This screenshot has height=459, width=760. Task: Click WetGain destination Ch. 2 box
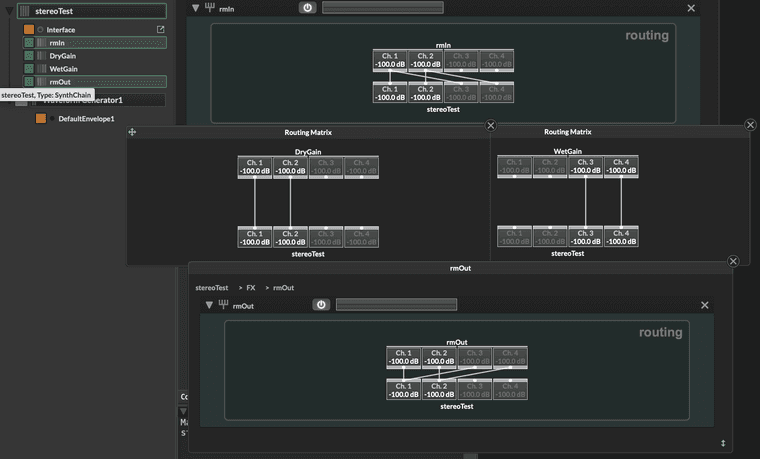(550, 237)
